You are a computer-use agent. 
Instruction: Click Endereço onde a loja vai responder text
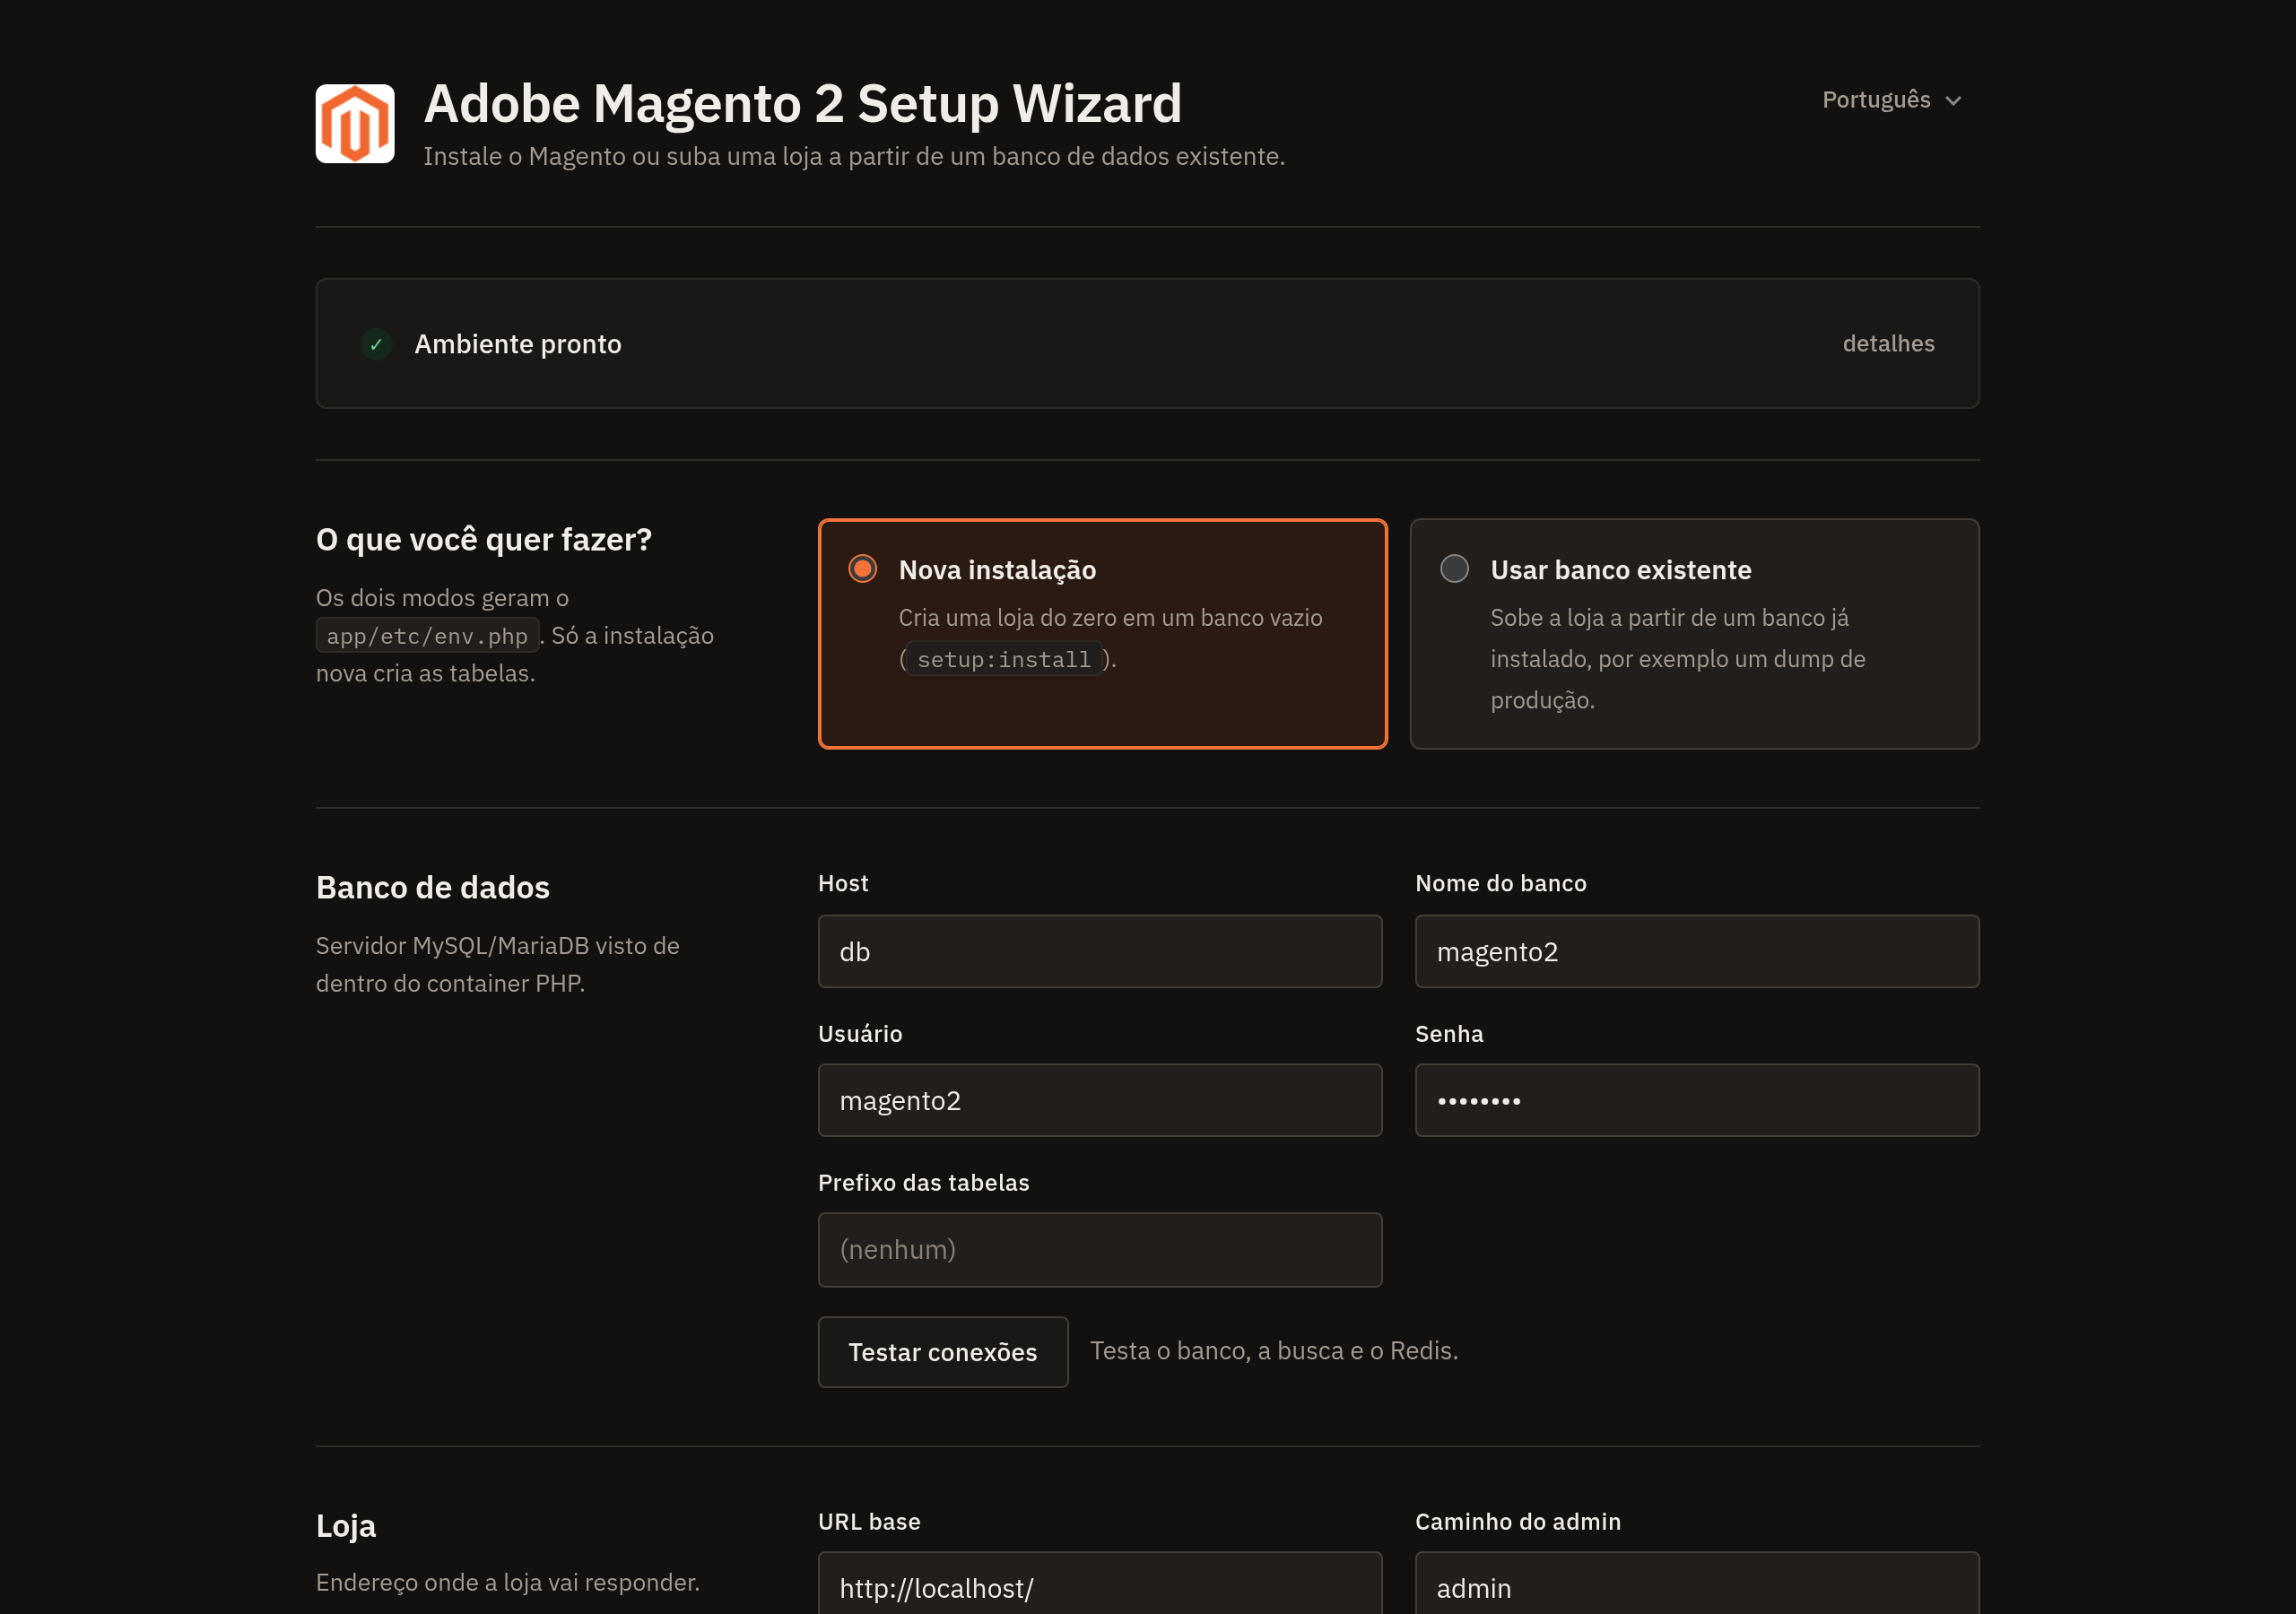point(507,1583)
